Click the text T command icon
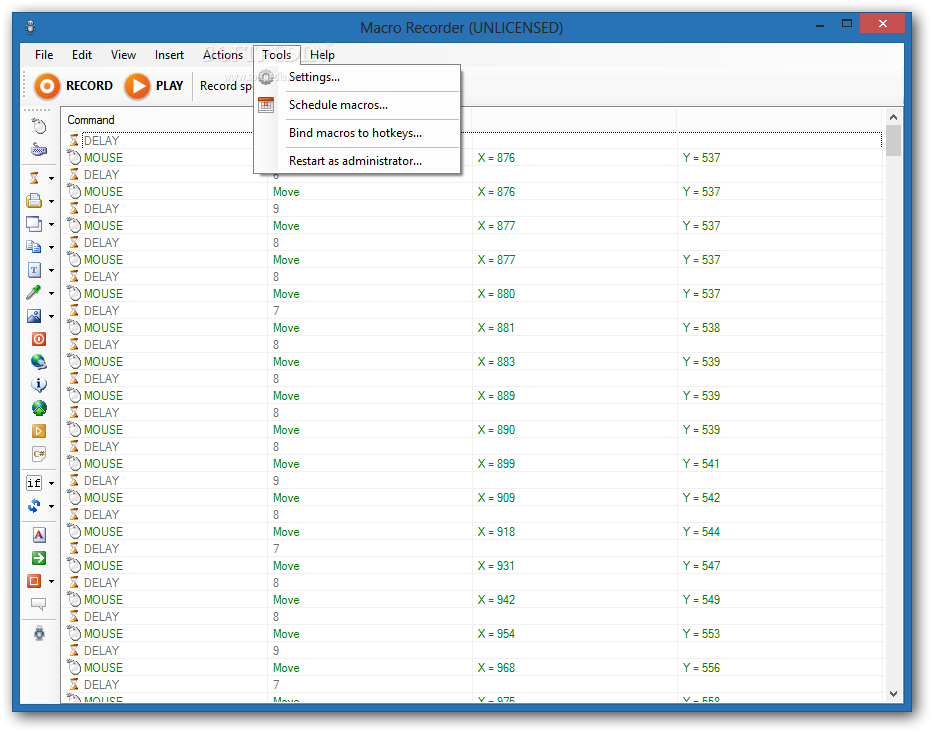Screen dimensions: 932x732 tap(34, 270)
